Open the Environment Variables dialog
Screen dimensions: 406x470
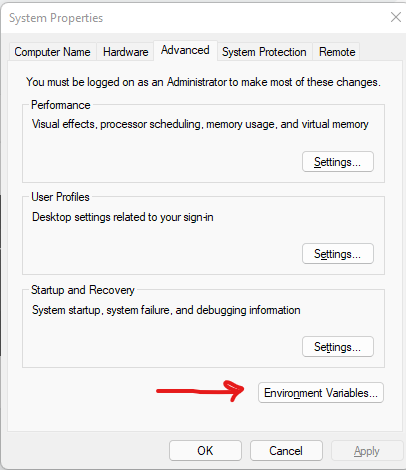321,393
